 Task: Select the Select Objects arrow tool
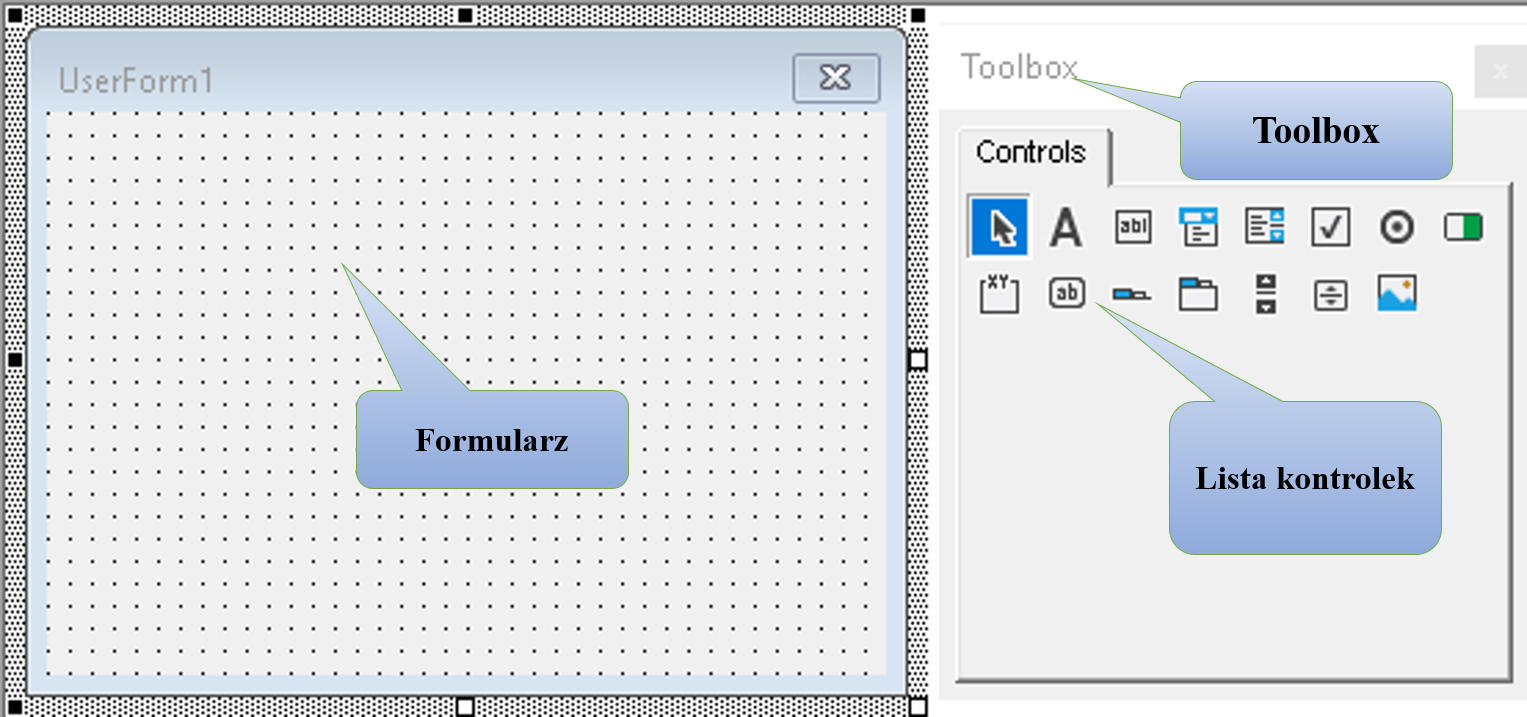pos(1000,228)
